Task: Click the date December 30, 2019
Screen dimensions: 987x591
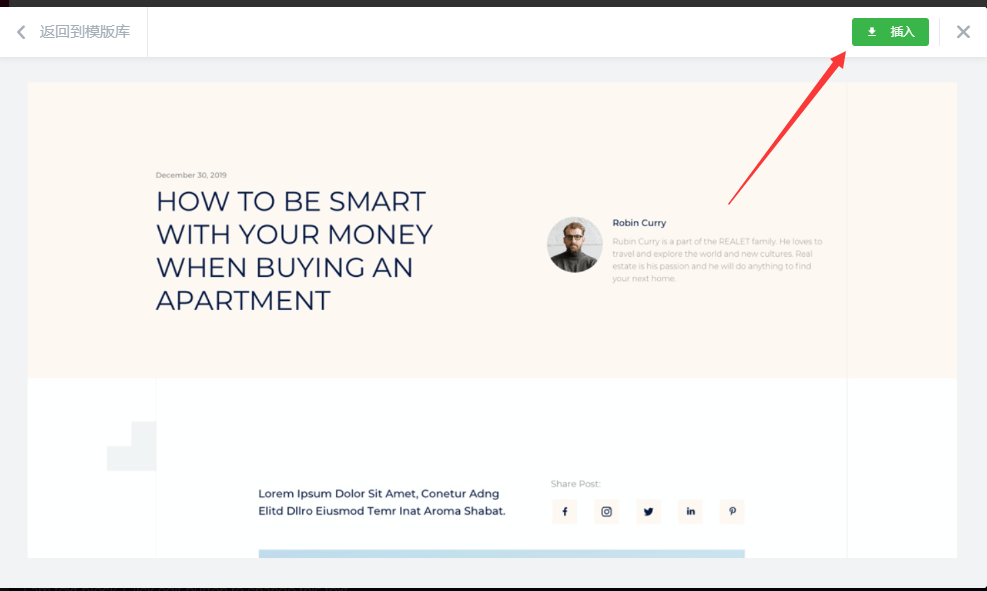Action: tap(190, 175)
